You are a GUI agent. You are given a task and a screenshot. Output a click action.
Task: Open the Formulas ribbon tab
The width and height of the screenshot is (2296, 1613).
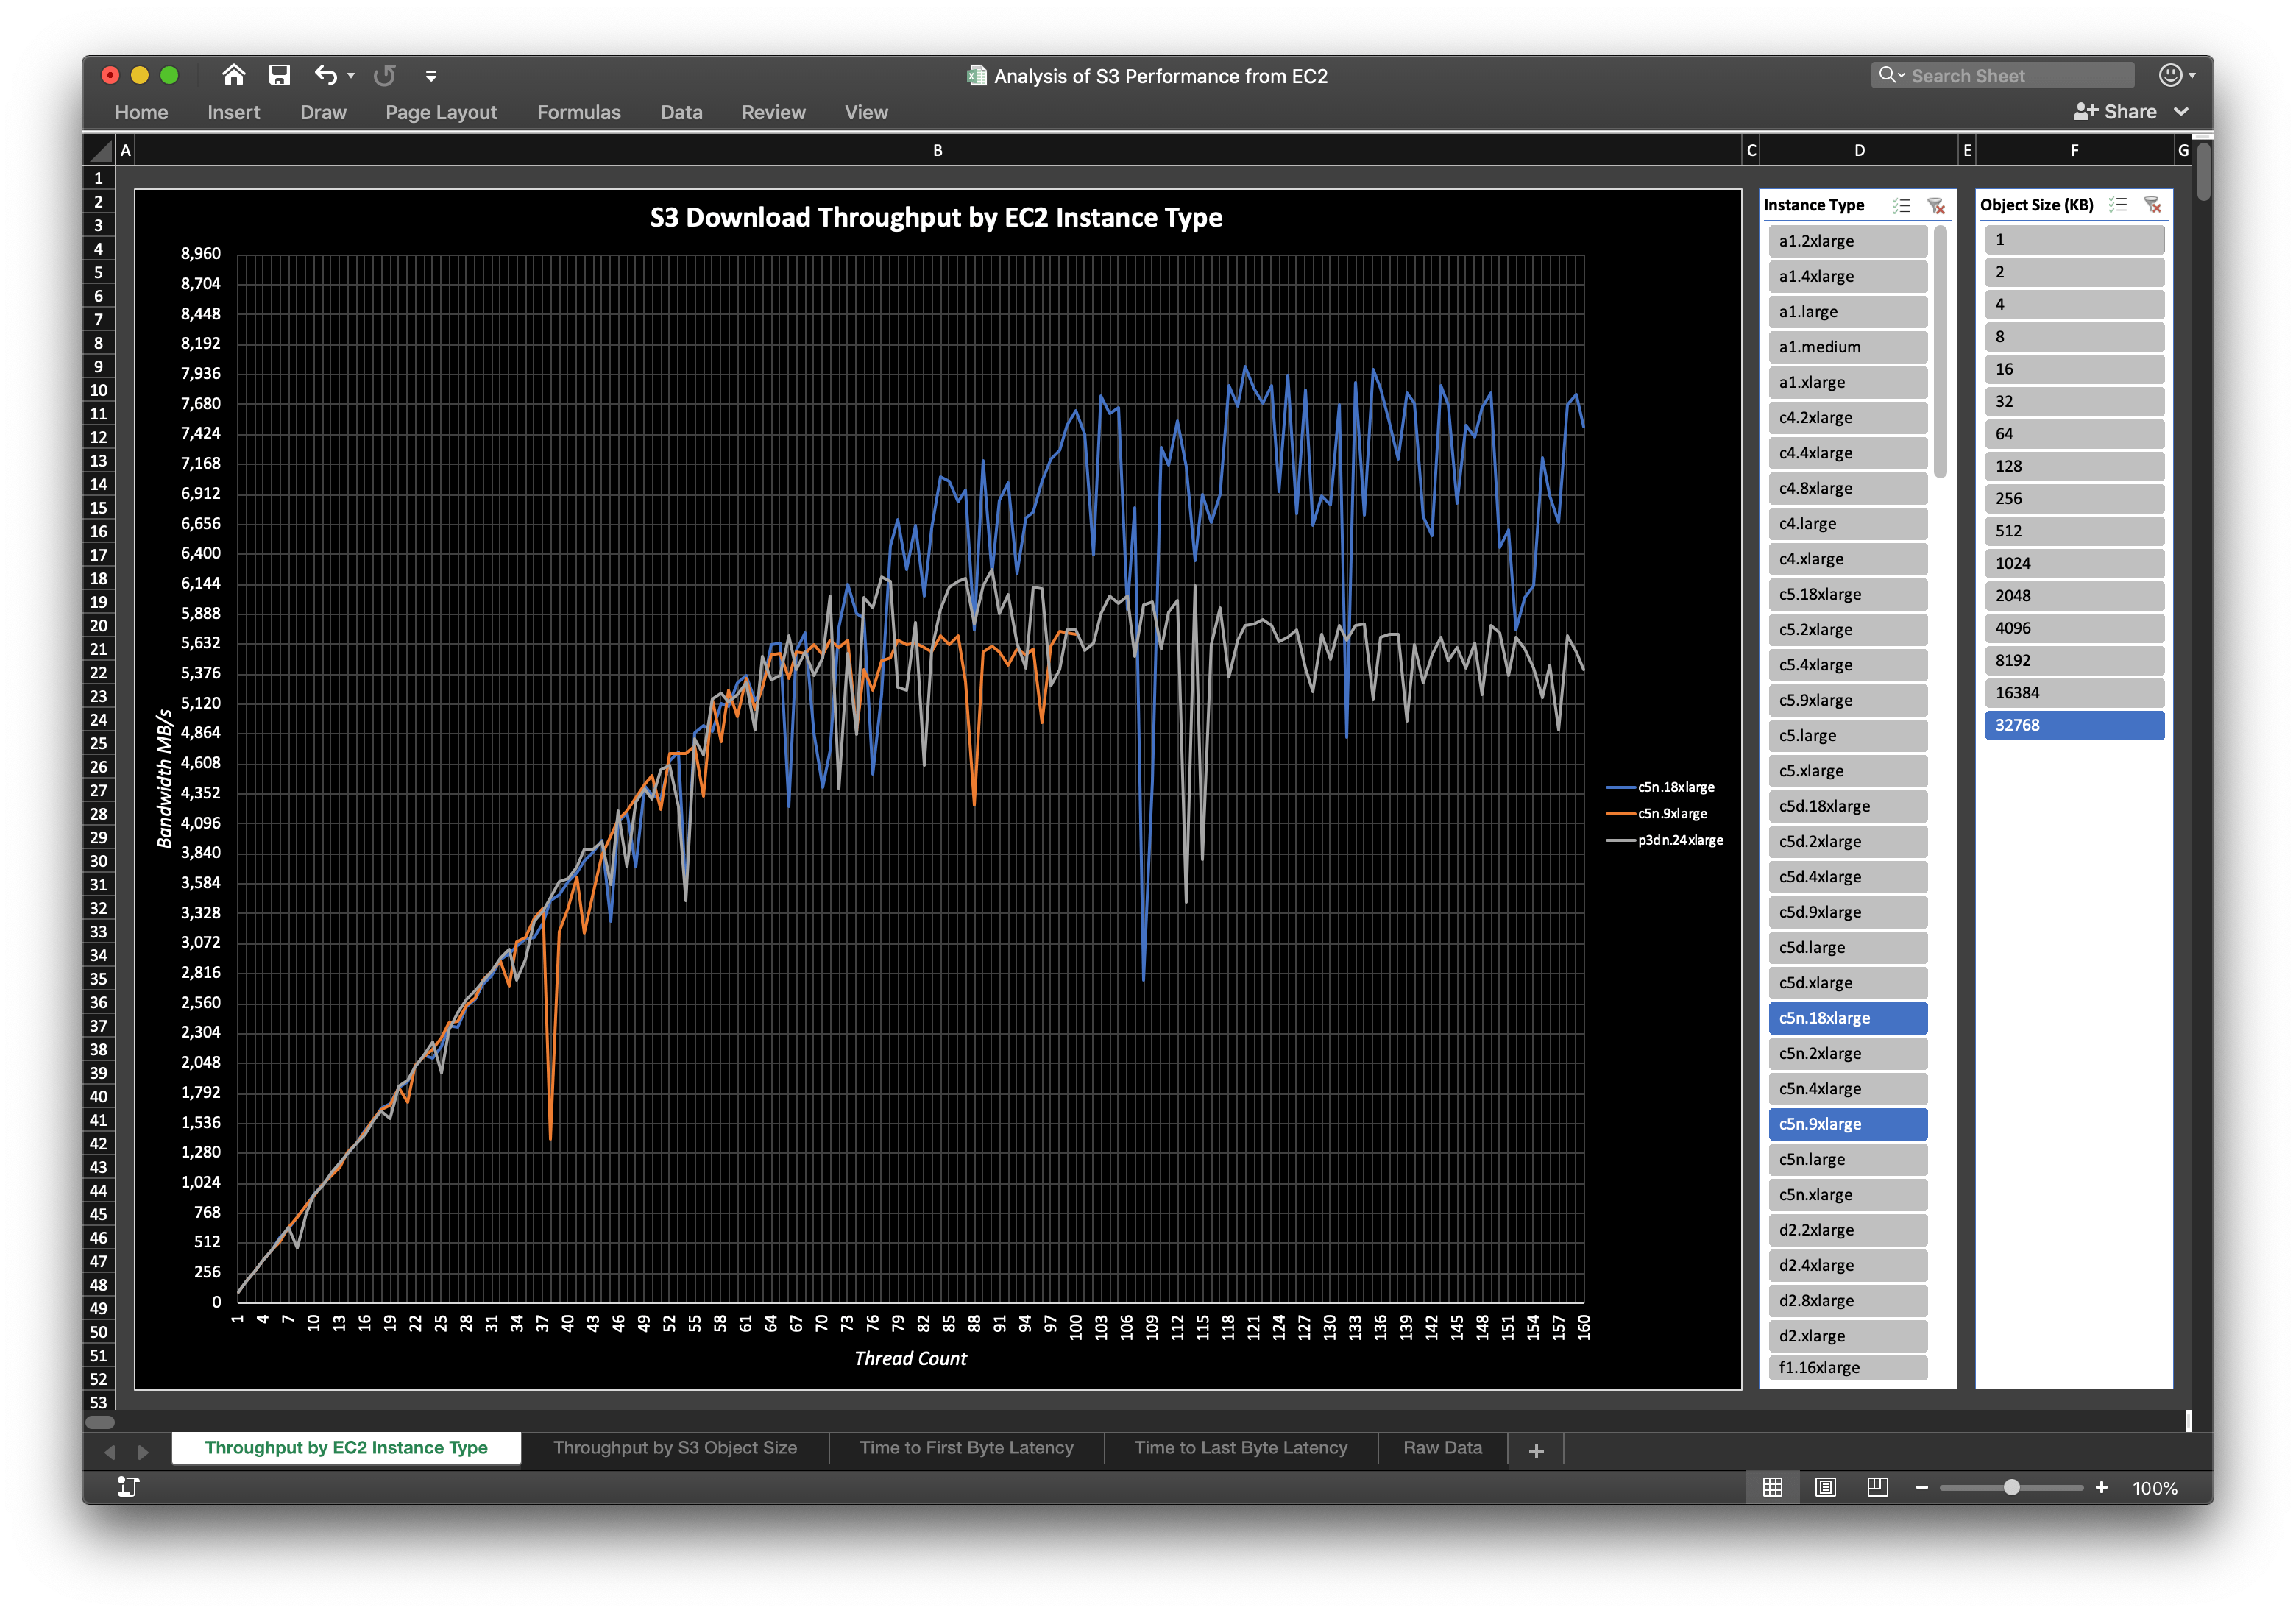(578, 112)
